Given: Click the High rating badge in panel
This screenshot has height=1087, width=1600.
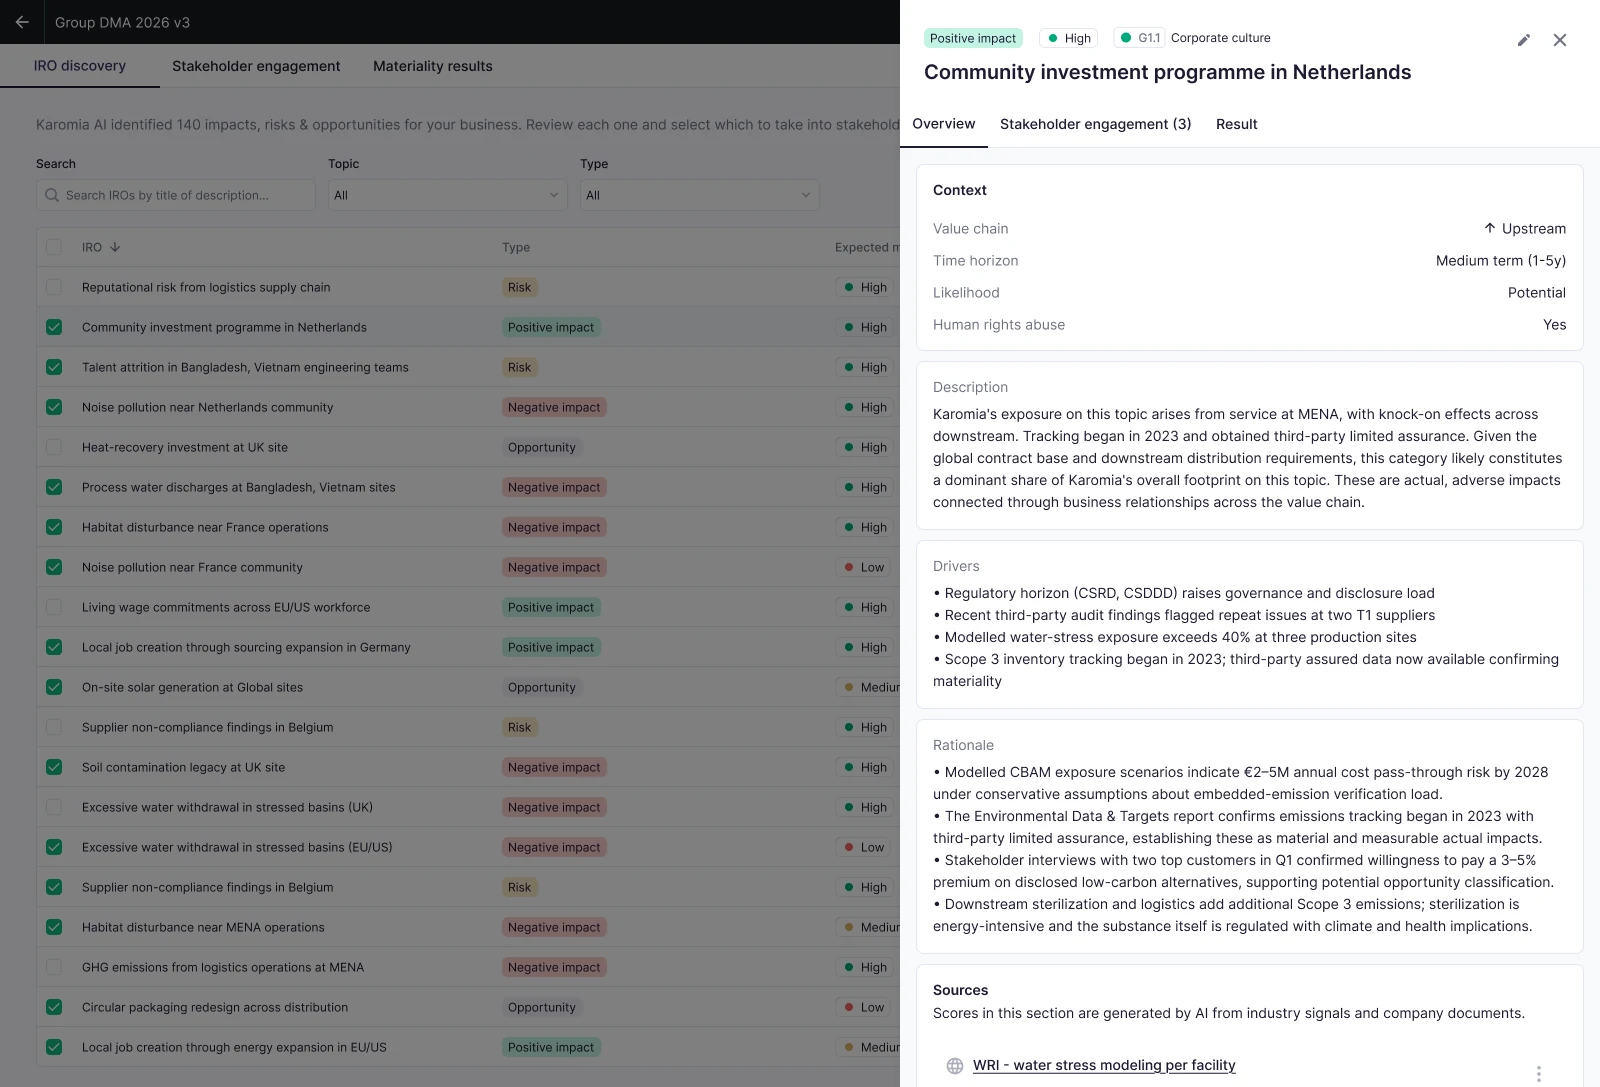Looking at the screenshot, I should [x=1069, y=38].
